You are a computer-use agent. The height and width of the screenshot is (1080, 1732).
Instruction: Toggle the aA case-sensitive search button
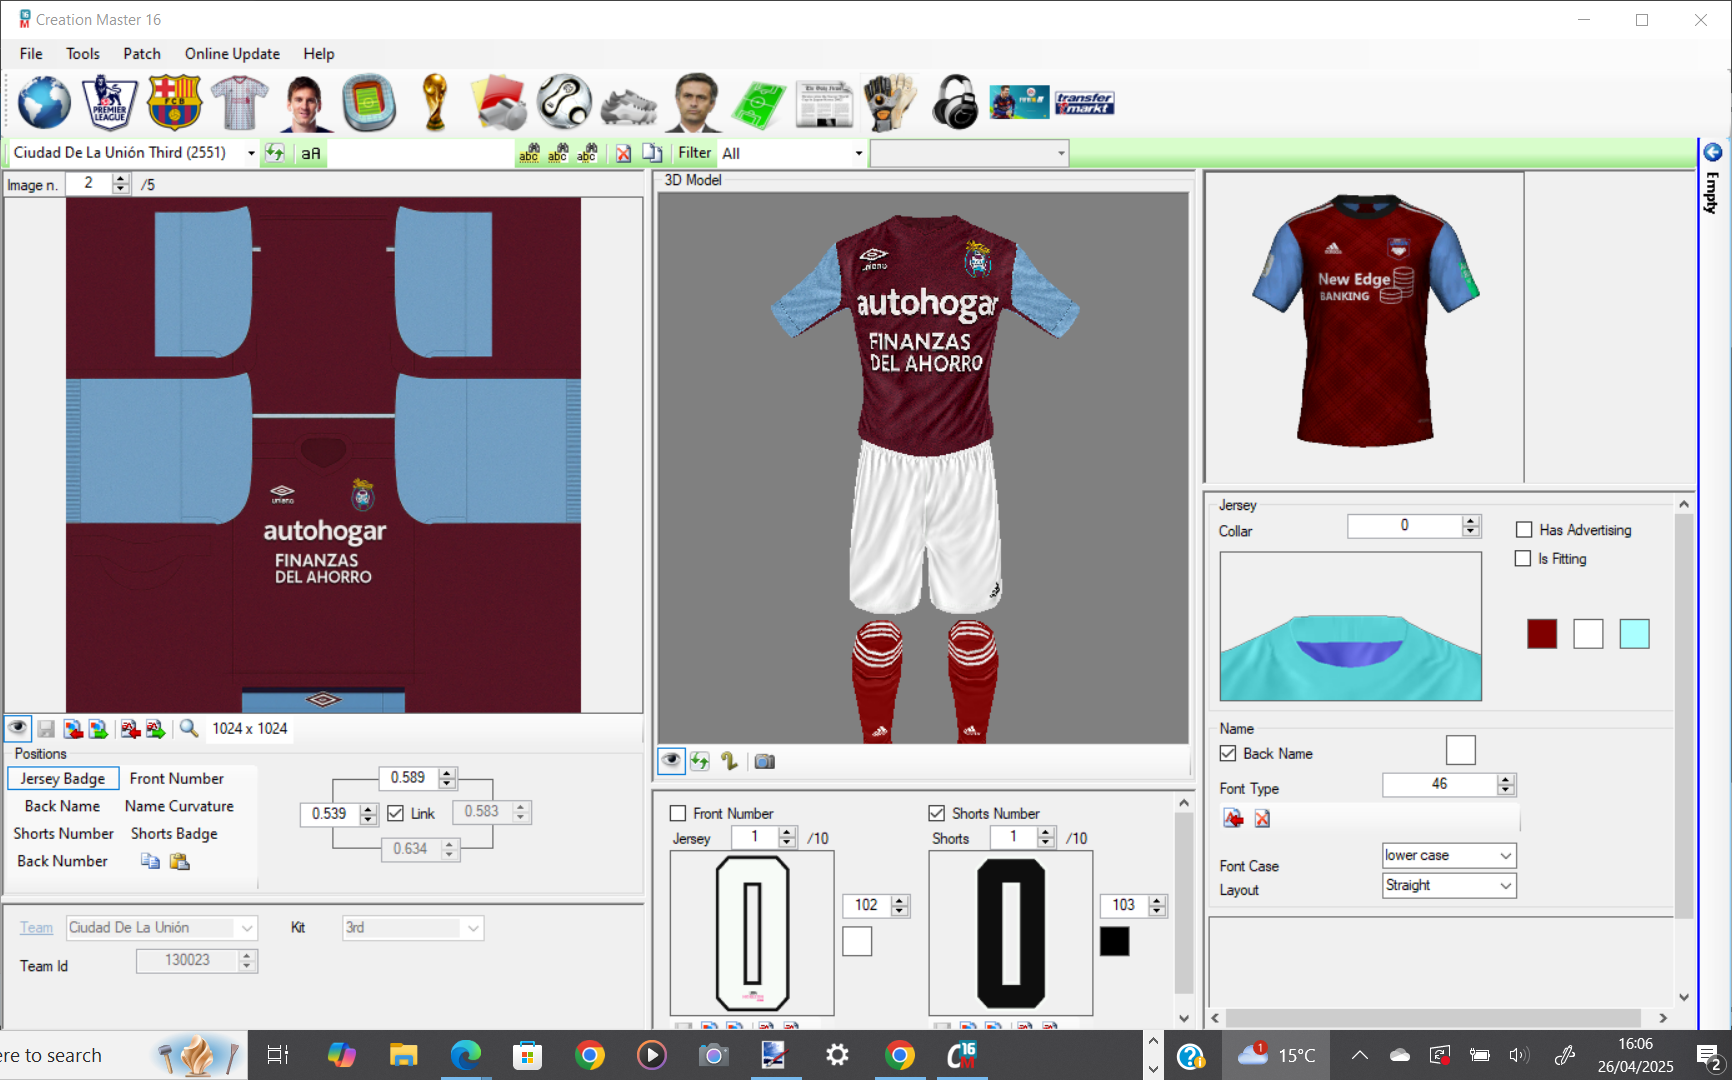pos(311,153)
